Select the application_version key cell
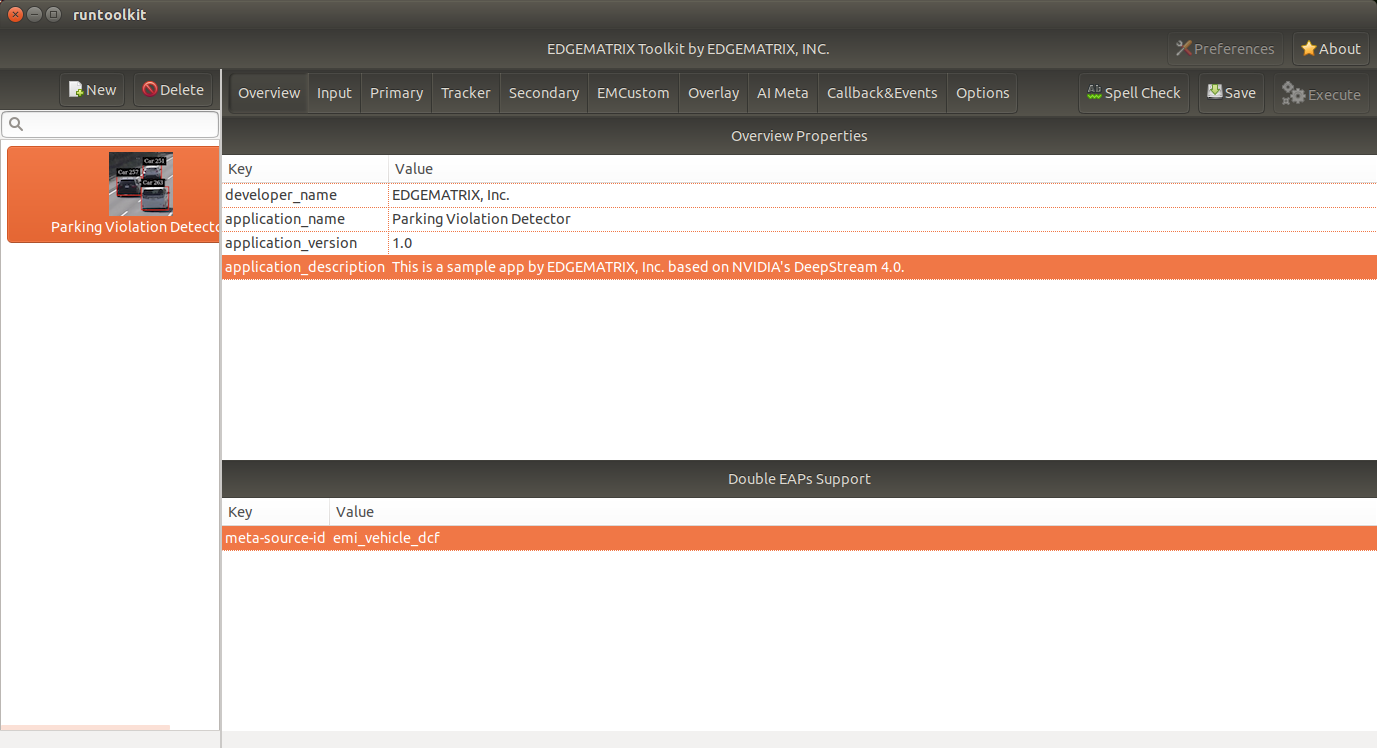The width and height of the screenshot is (1377, 748). pos(305,243)
